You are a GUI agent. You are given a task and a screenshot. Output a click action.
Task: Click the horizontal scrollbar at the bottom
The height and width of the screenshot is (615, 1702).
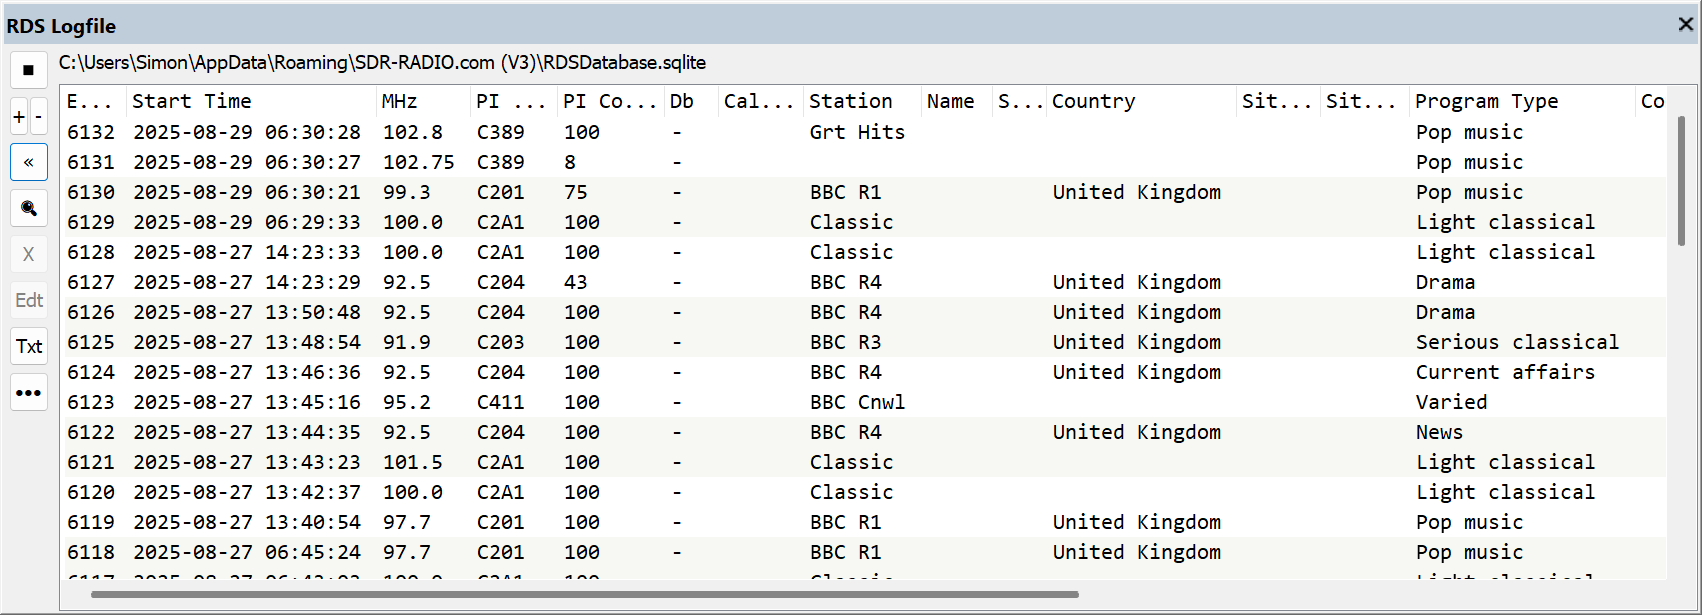click(584, 594)
